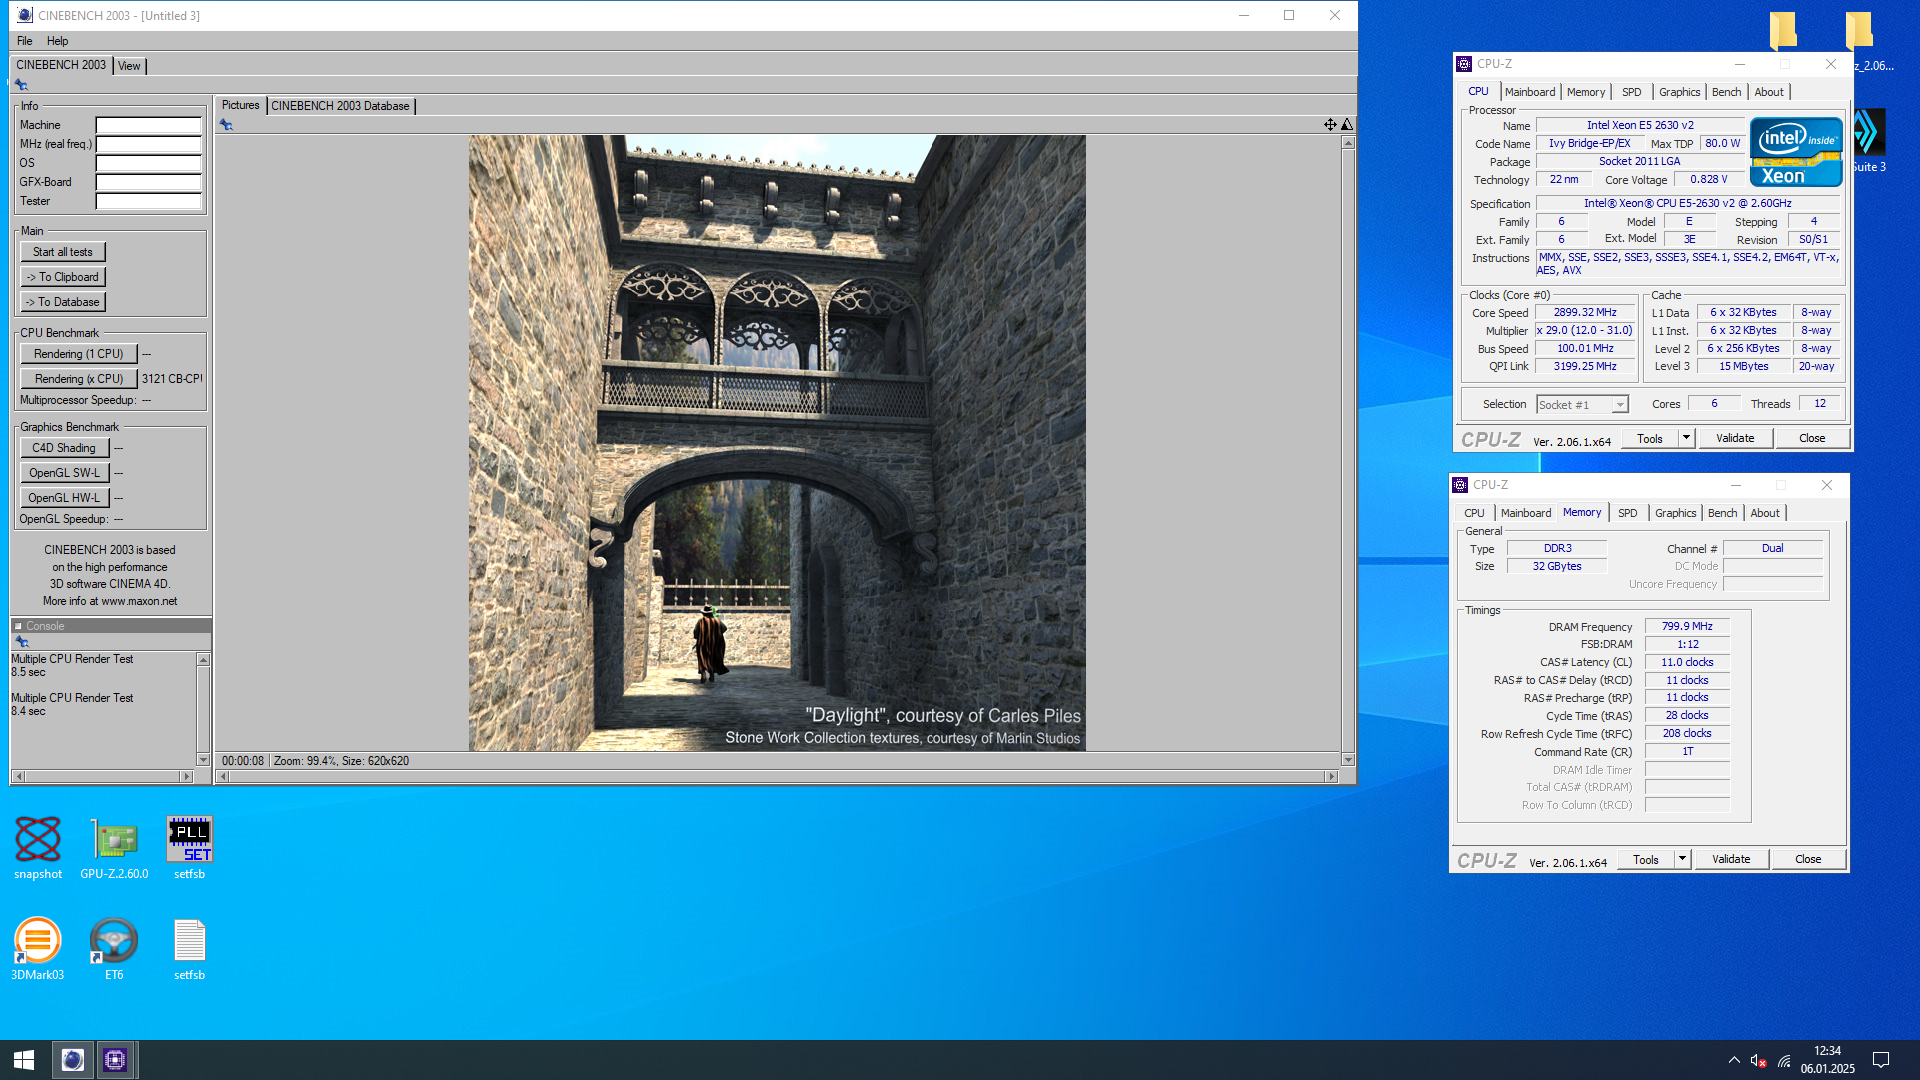Open the Help menu

[x=58, y=41]
